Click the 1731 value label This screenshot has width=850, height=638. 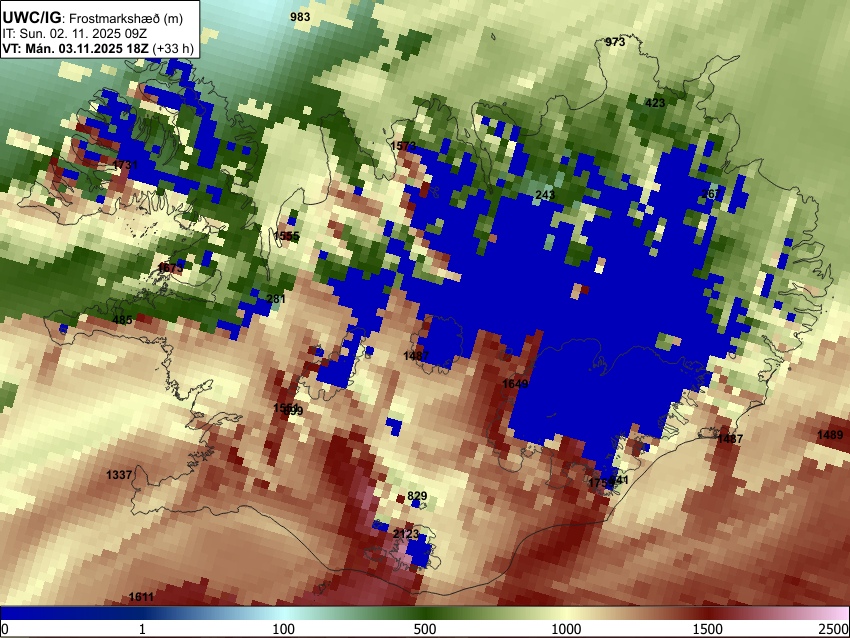coord(125,164)
